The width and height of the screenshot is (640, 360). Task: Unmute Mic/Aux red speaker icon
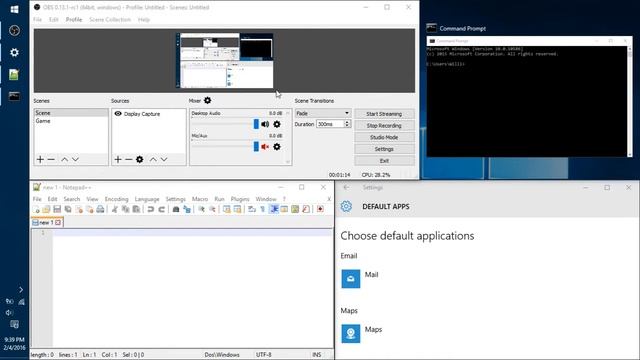coord(265,147)
